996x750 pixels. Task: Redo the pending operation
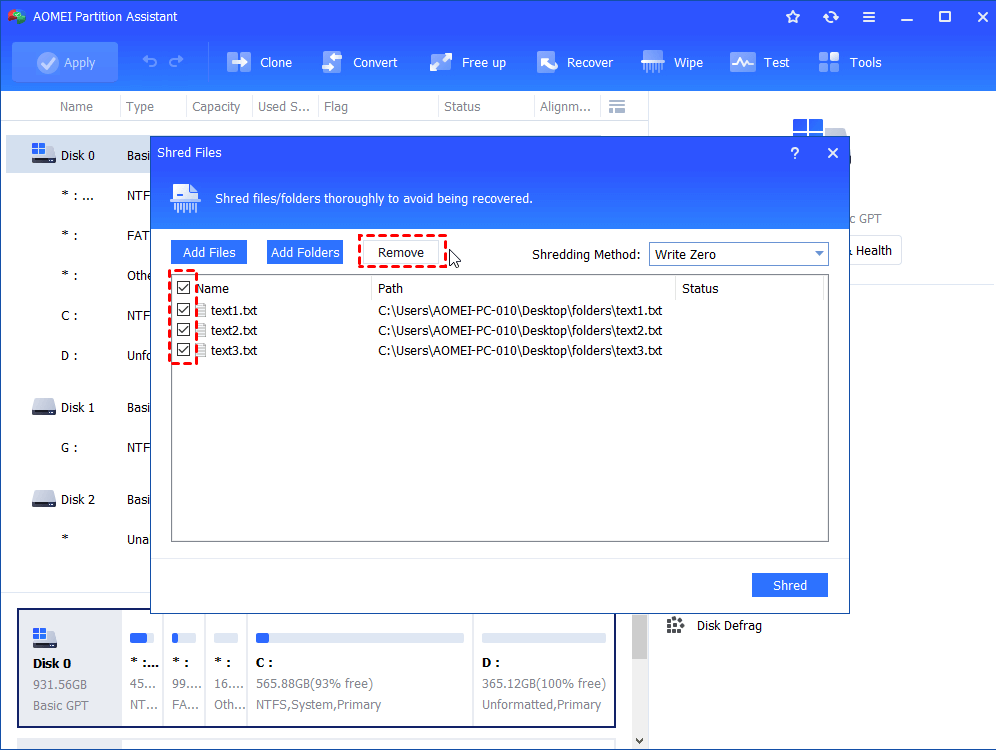tap(176, 62)
